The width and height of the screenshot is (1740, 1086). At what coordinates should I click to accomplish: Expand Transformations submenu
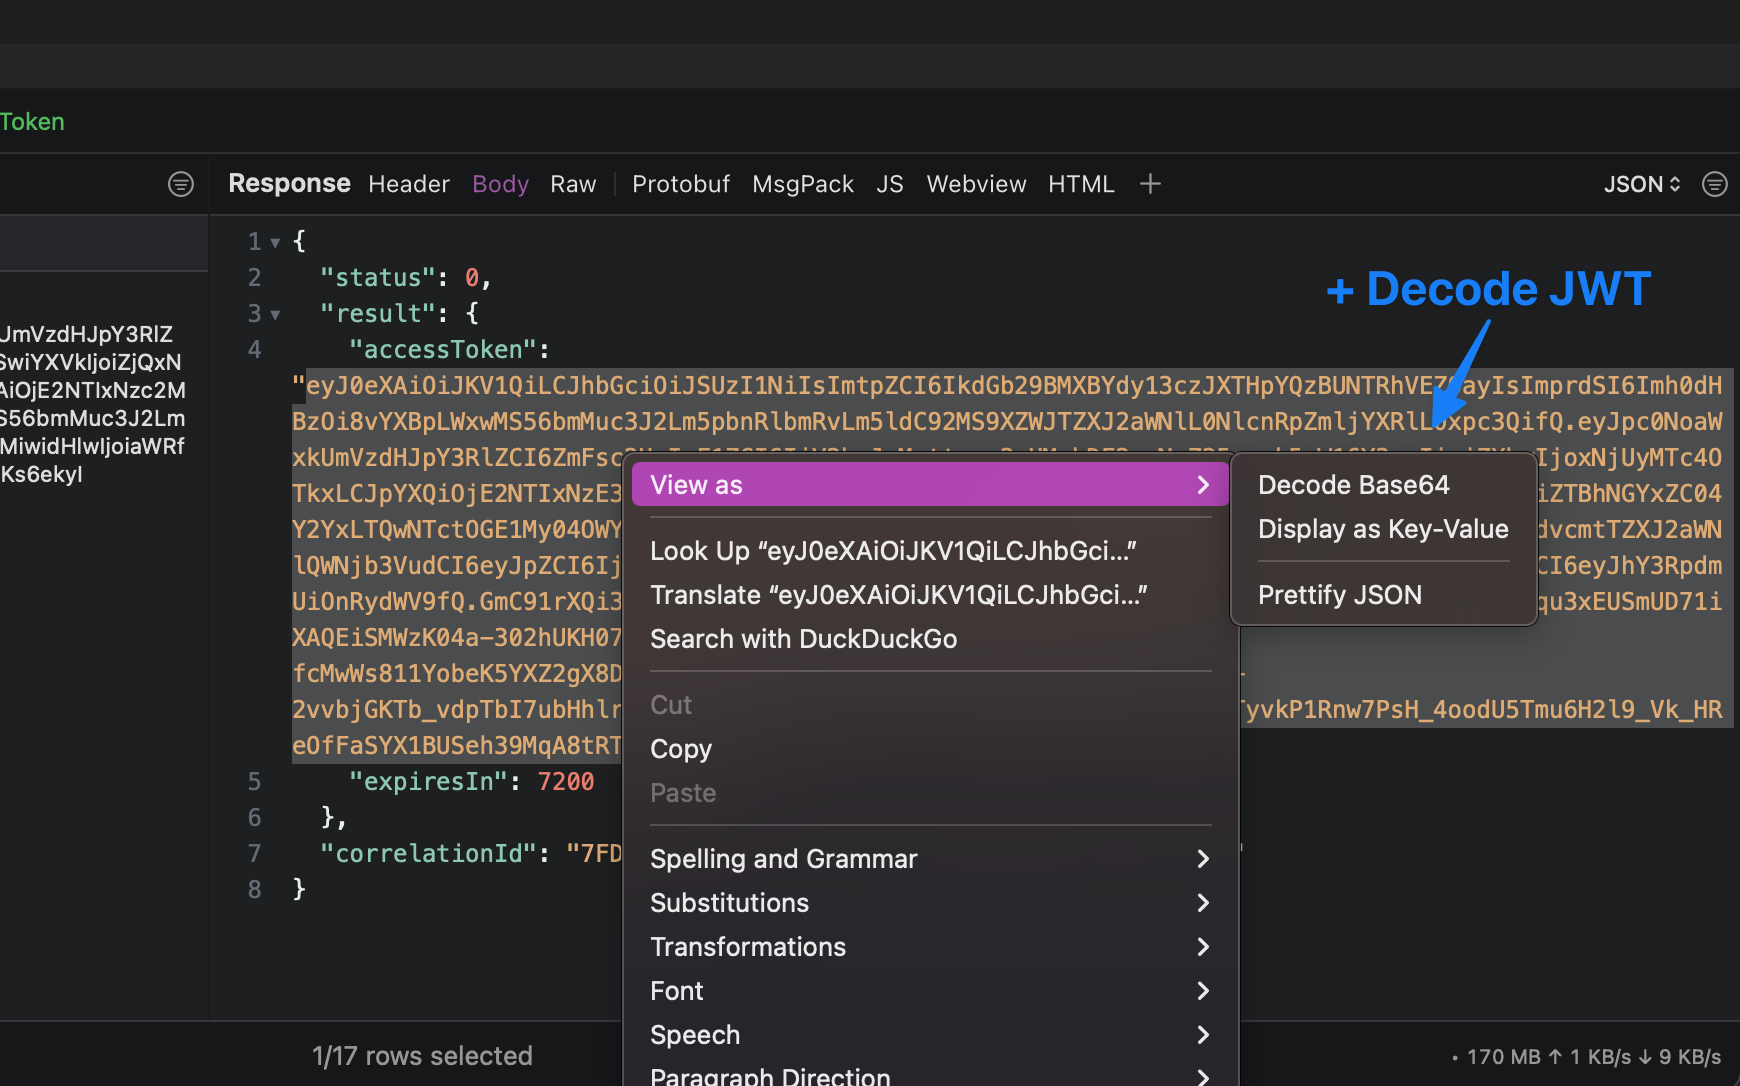(x=930, y=947)
